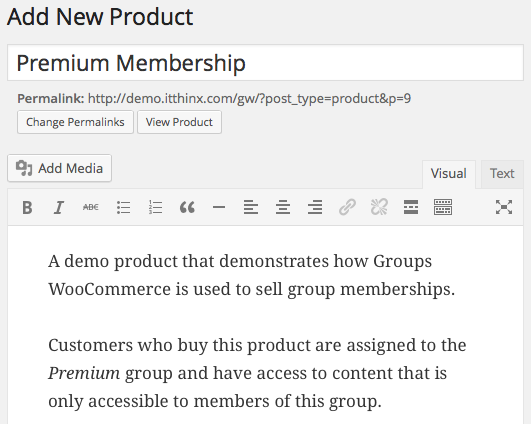Viewport: 531px width, 424px height.
Task: Open distraction-free fullscreen mode
Action: coord(504,207)
